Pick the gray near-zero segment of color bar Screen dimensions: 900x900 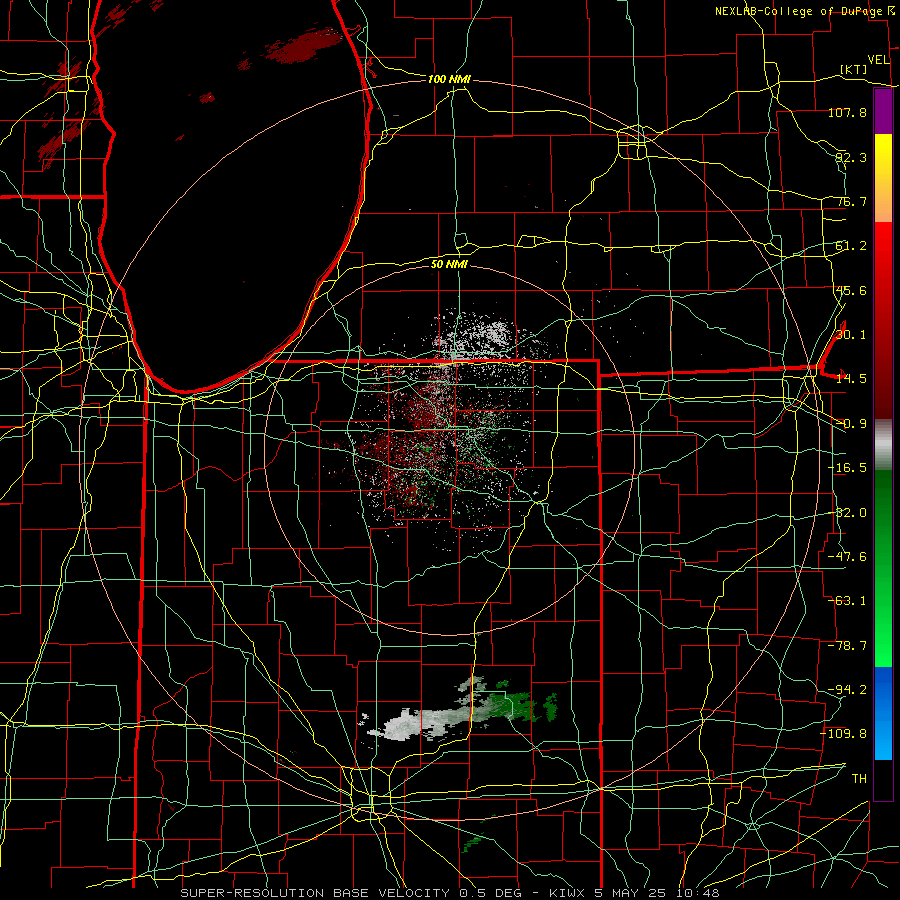(x=883, y=445)
